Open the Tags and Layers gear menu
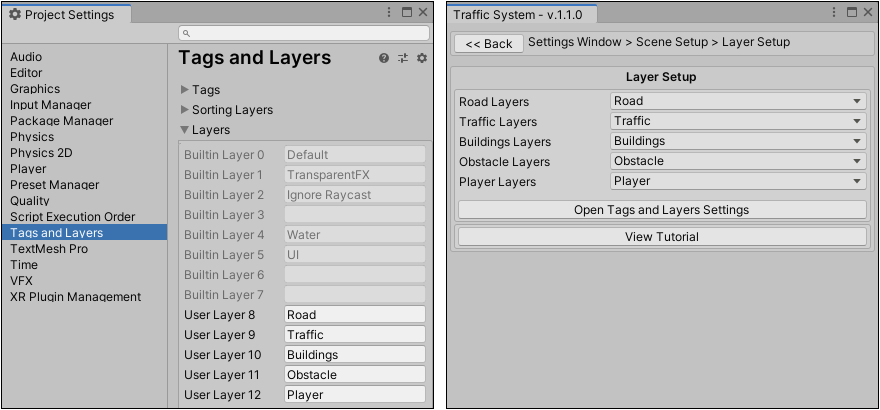This screenshot has width=880, height=410. (422, 59)
